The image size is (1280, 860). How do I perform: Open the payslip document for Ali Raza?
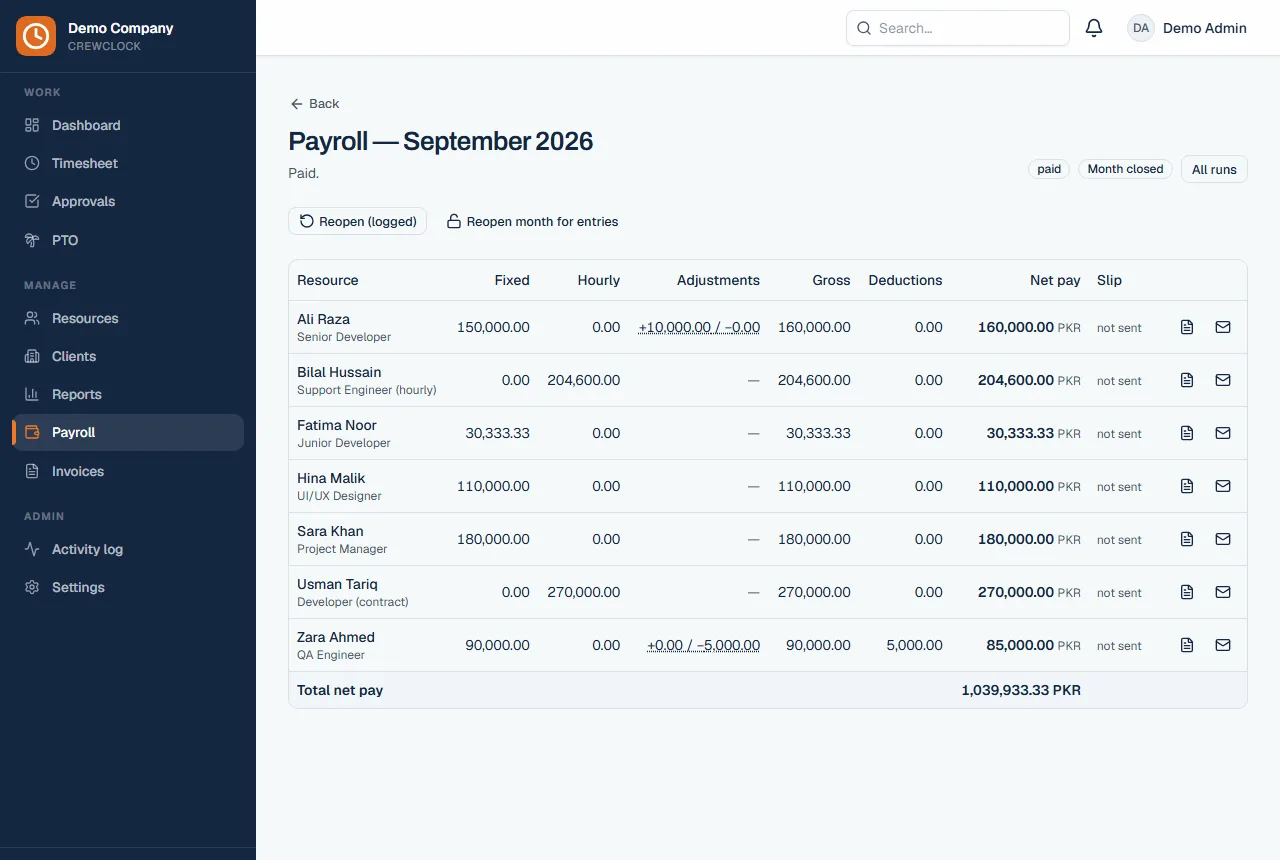[1187, 327]
